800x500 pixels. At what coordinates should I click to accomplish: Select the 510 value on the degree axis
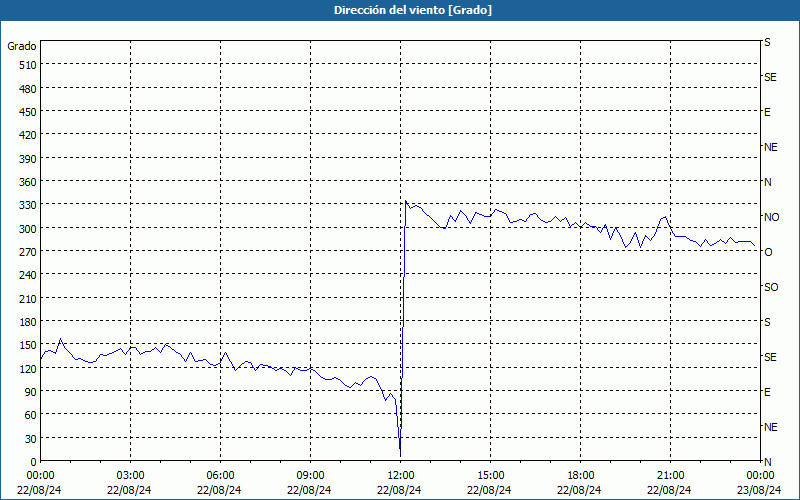pos(28,65)
